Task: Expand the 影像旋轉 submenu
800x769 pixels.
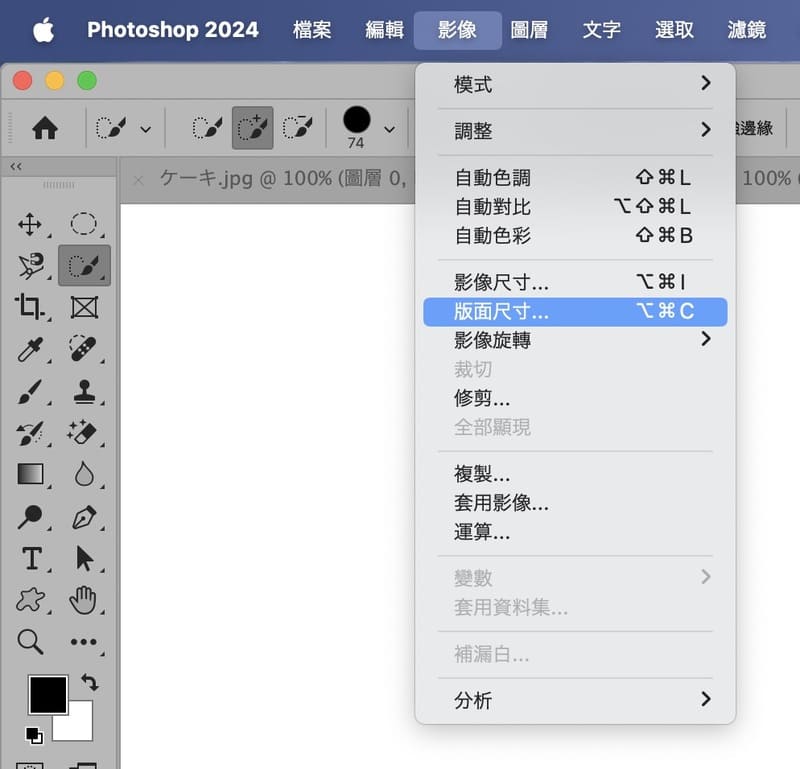Action: [x=576, y=340]
